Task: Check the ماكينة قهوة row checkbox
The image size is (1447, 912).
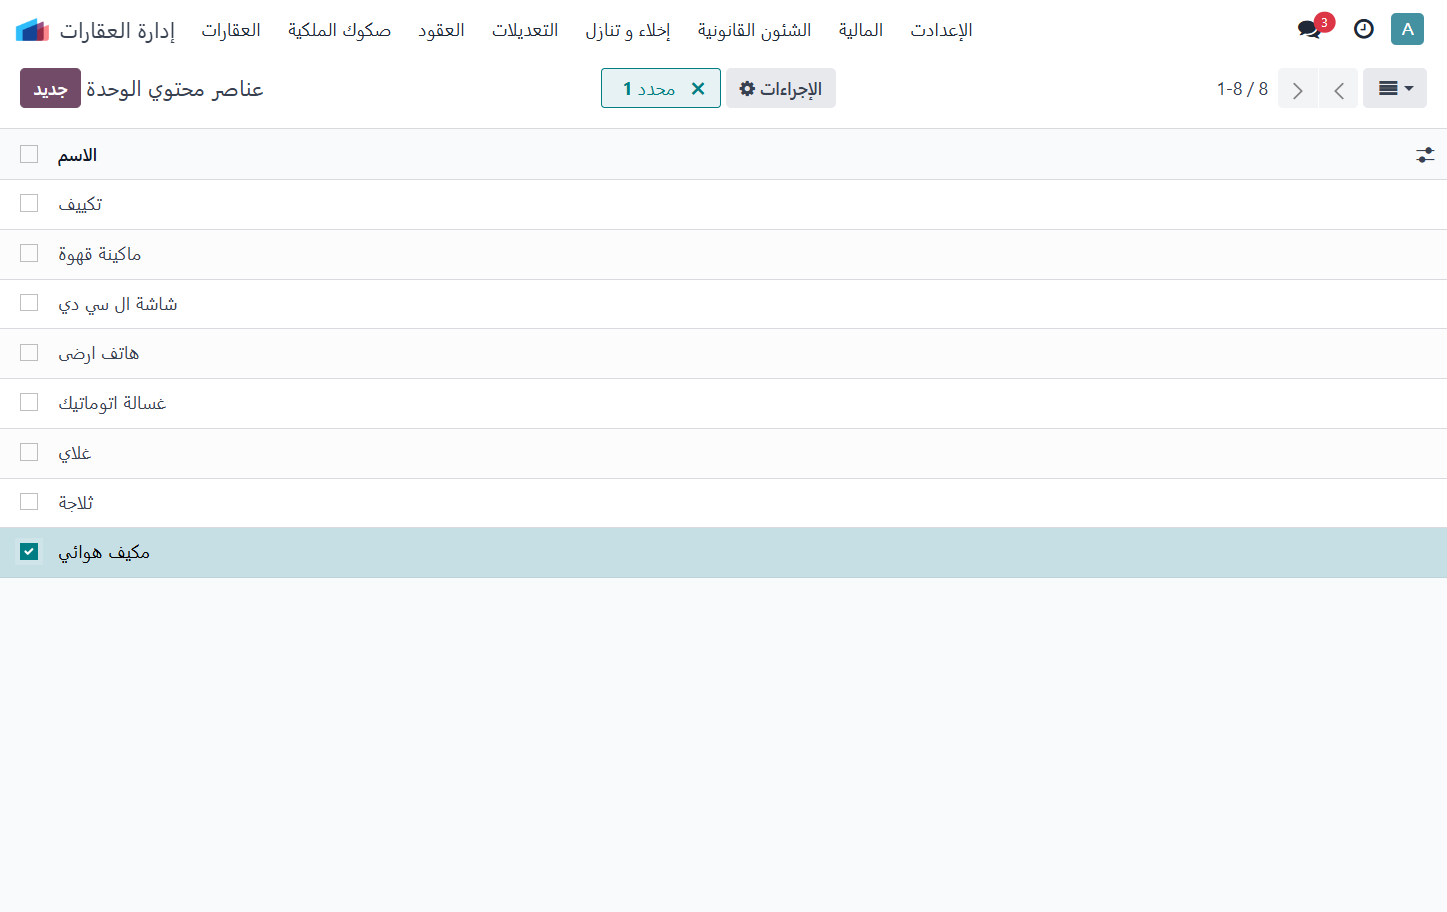Action: pos(29,253)
